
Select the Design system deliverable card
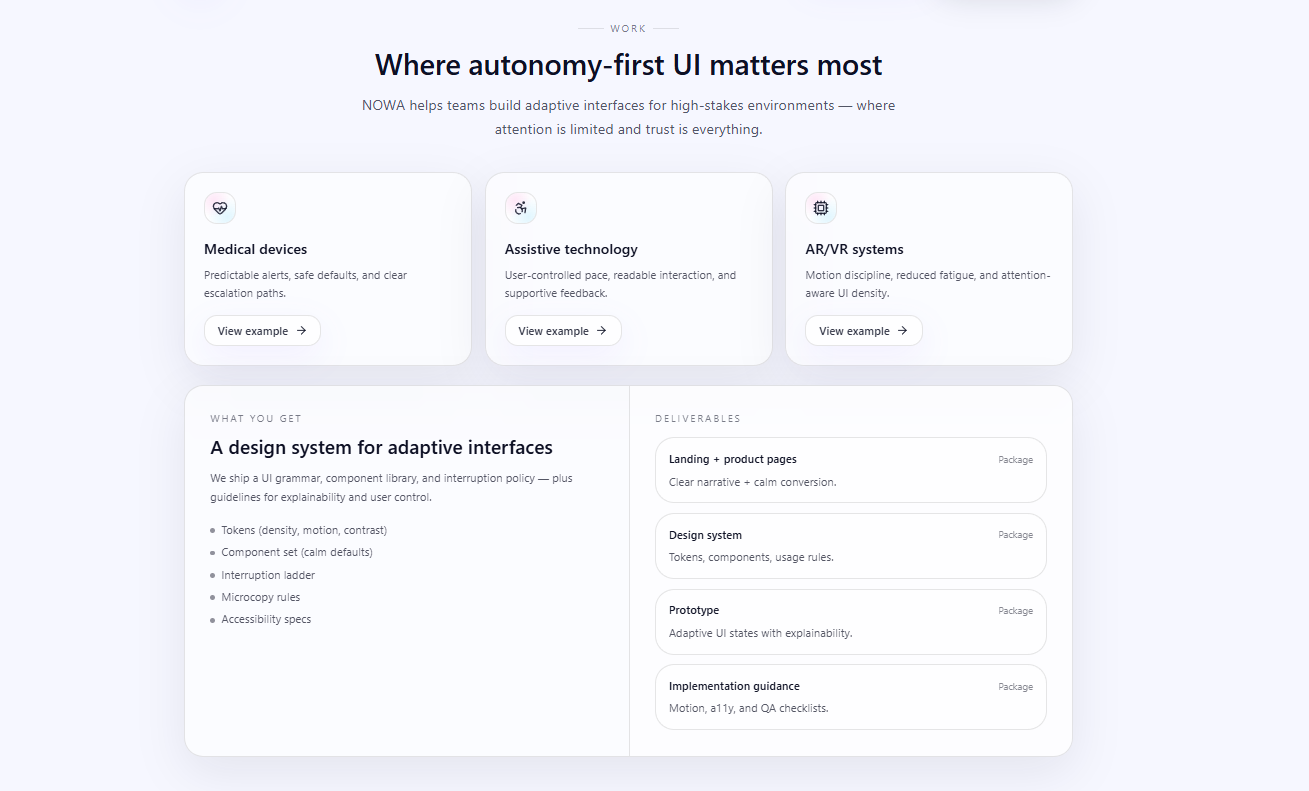coord(850,546)
